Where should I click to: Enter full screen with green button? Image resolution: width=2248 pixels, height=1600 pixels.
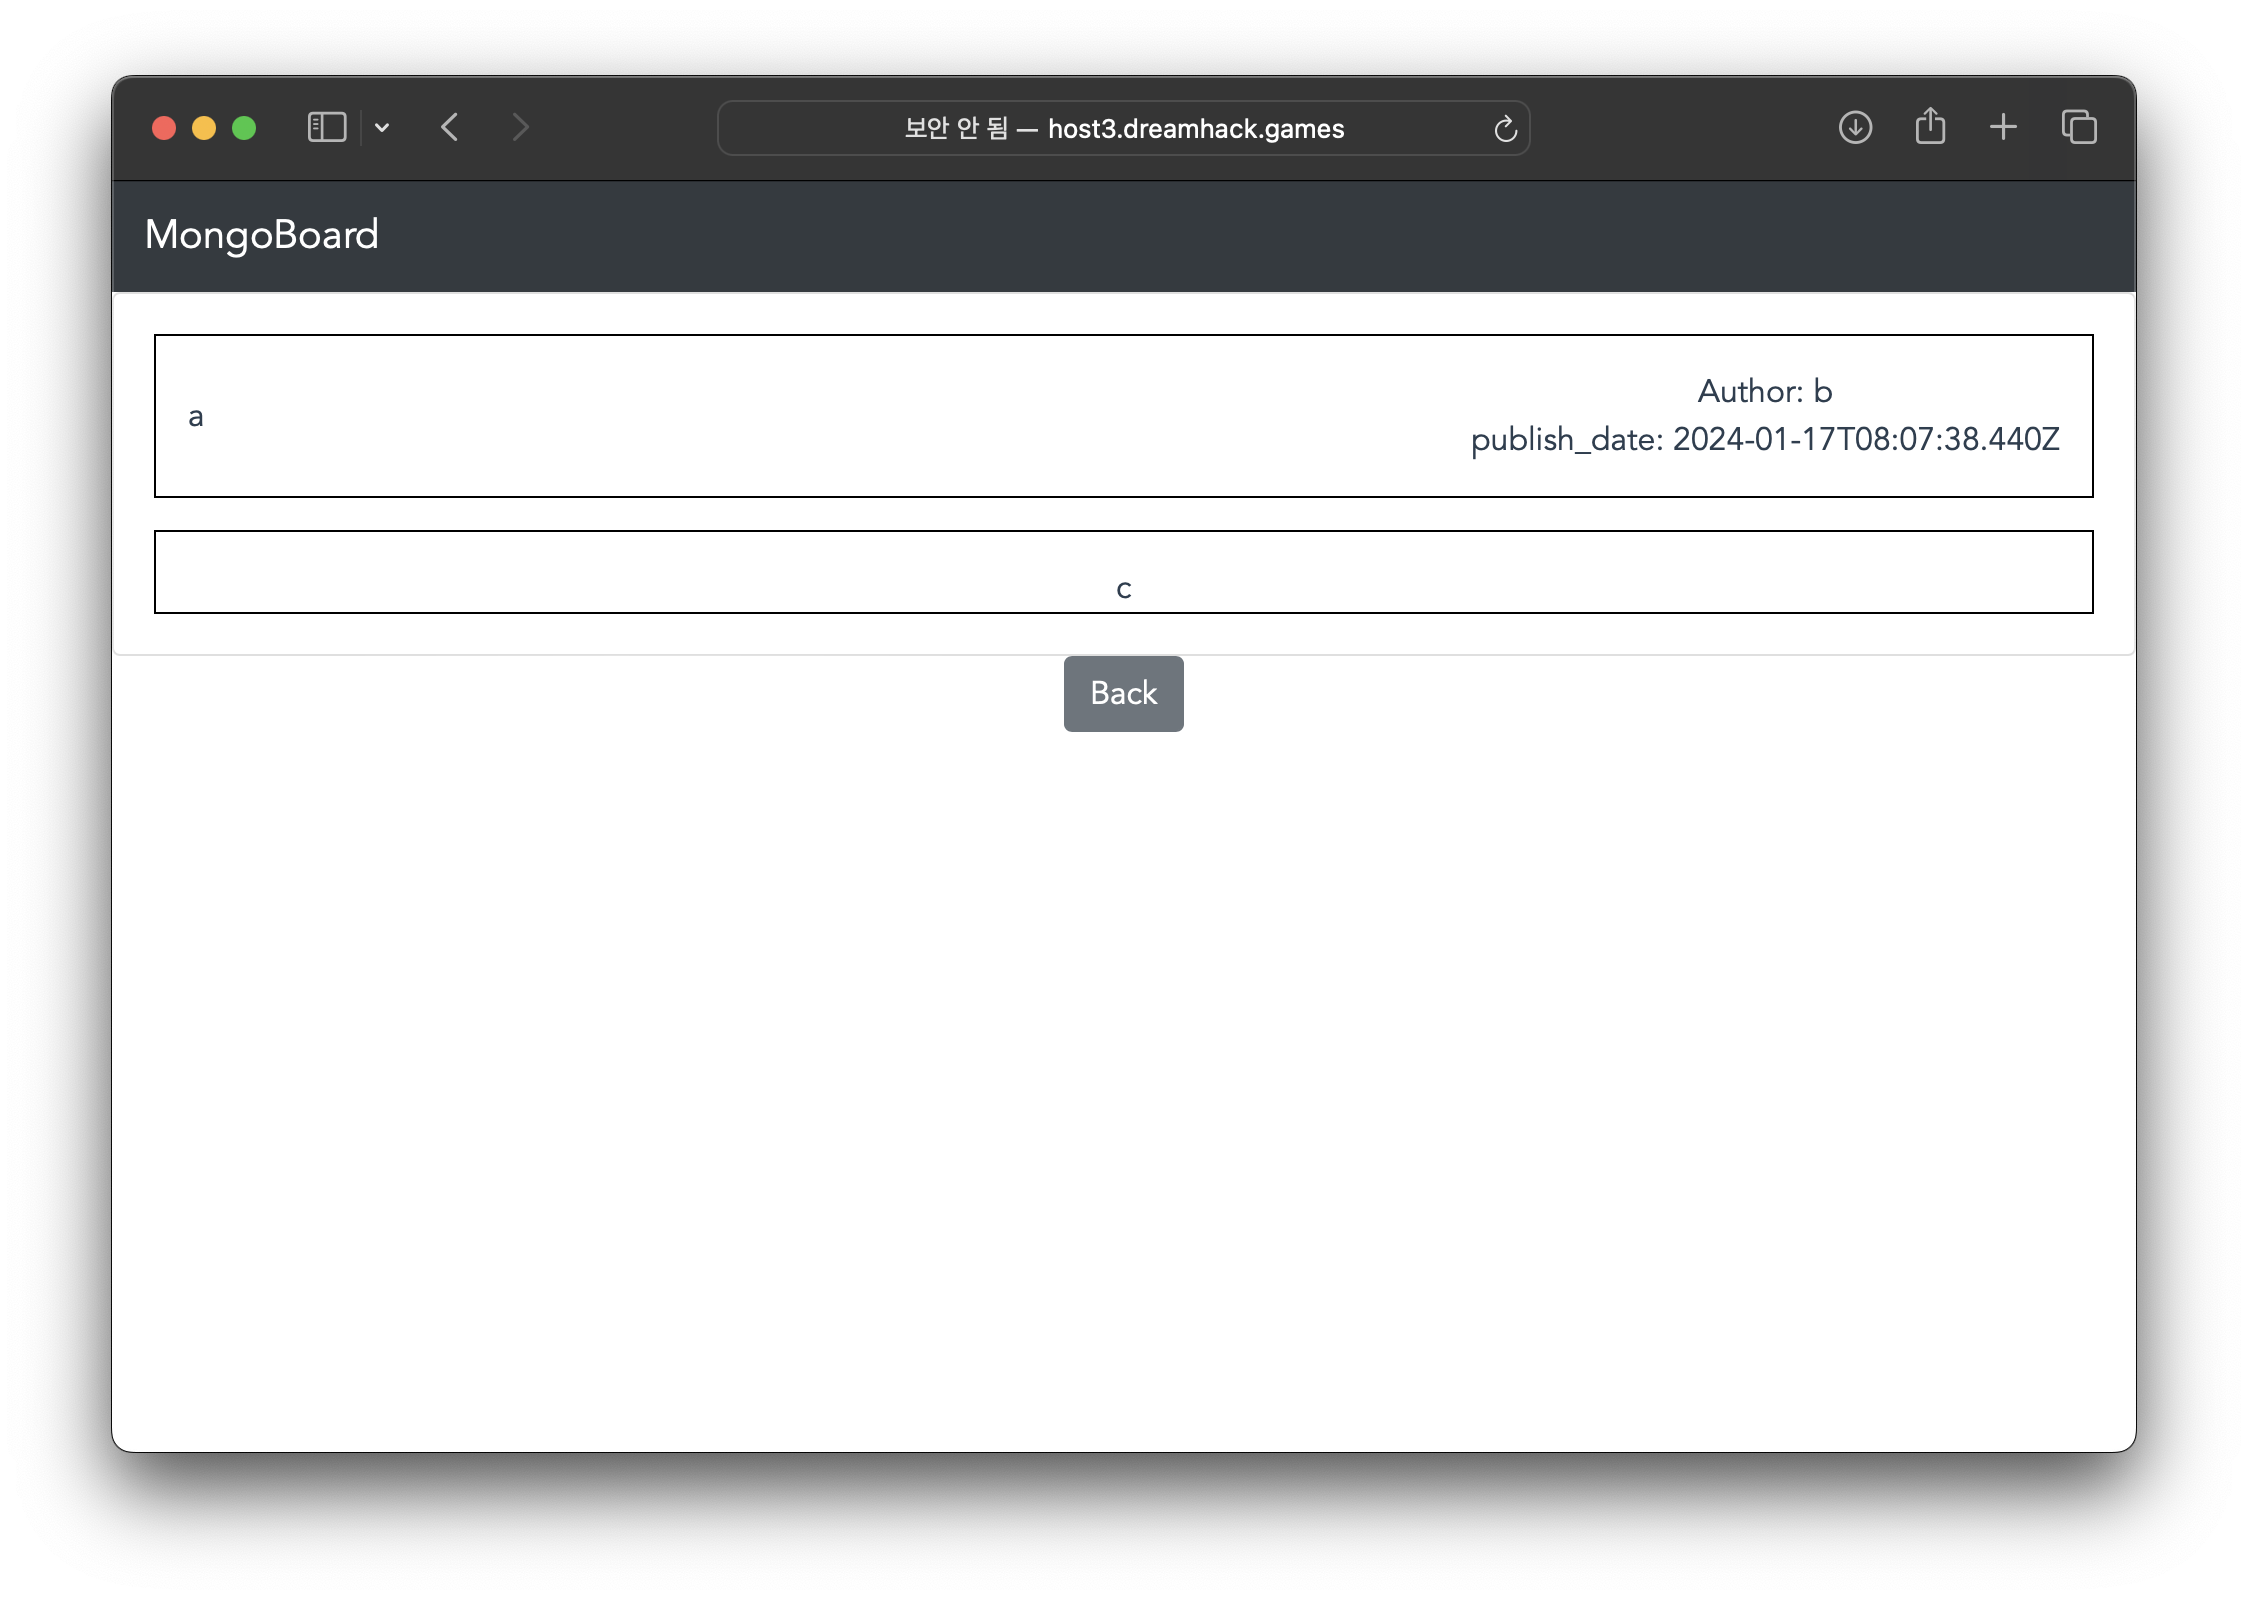coord(244,128)
